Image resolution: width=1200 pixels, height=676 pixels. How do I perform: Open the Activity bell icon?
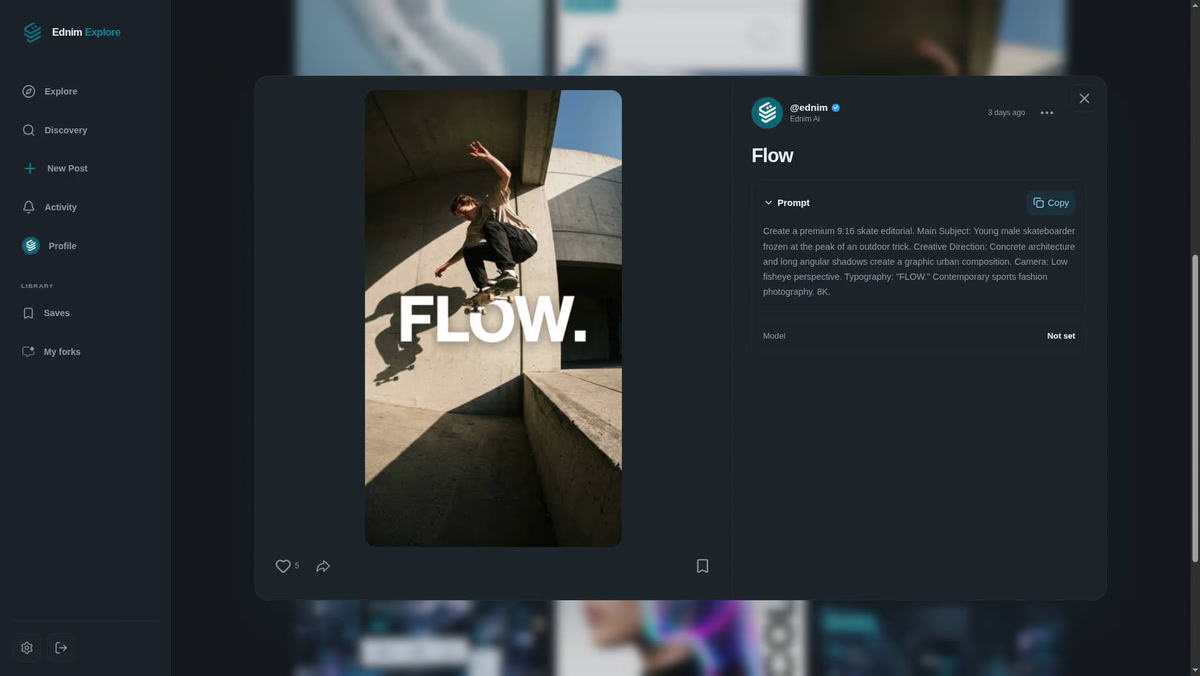tap(29, 207)
